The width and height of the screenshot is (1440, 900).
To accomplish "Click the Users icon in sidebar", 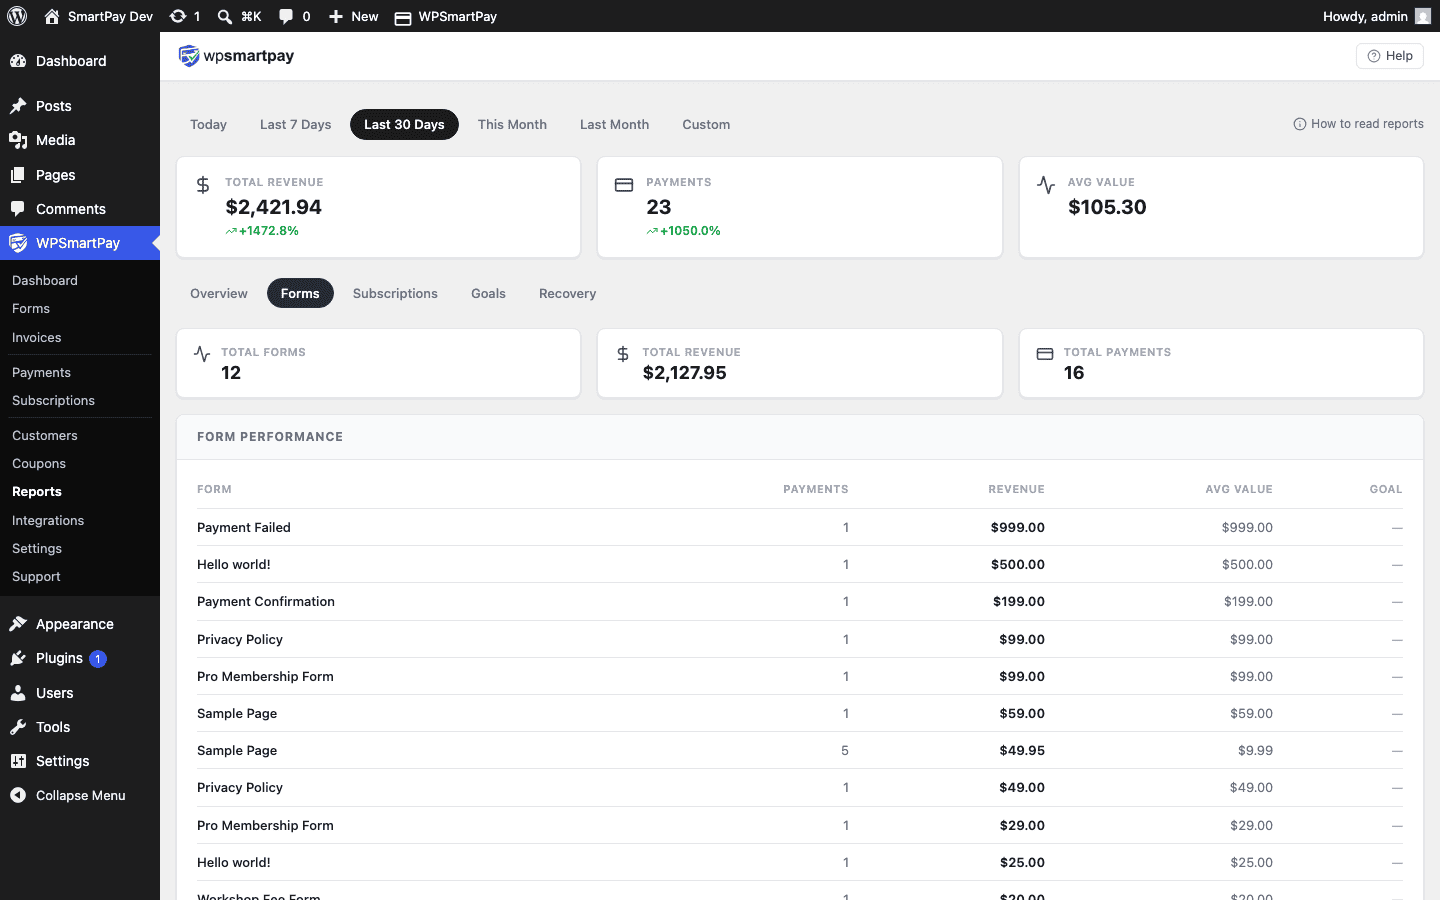I will pos(18,693).
